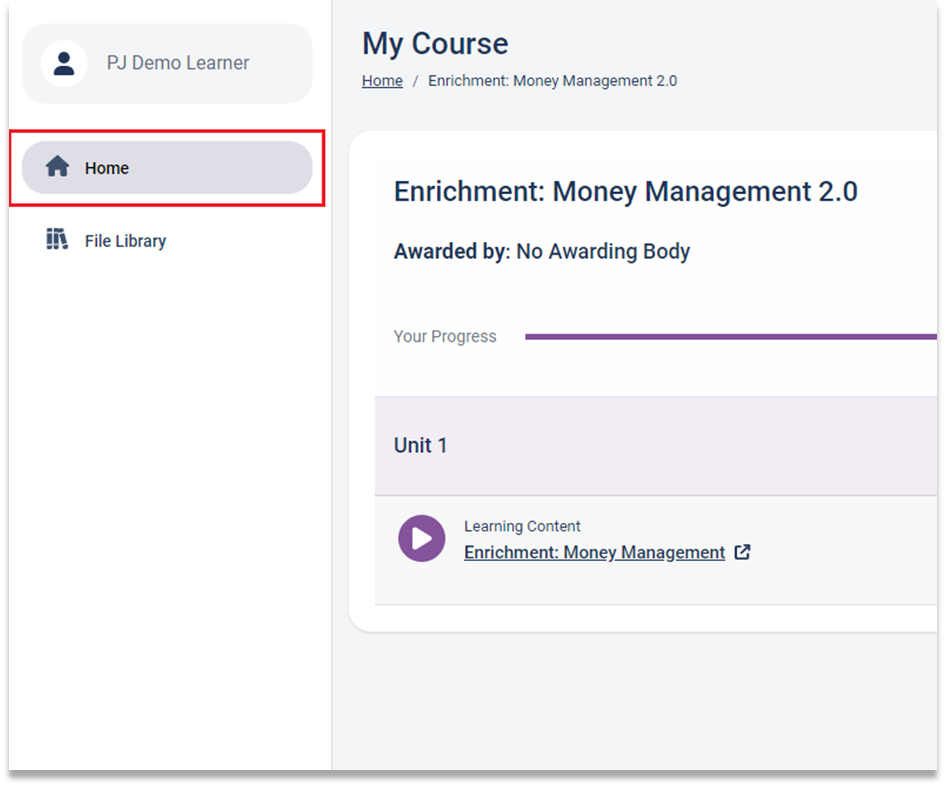Click the Awarded by: No Awarding Body text

pyautogui.click(x=542, y=251)
